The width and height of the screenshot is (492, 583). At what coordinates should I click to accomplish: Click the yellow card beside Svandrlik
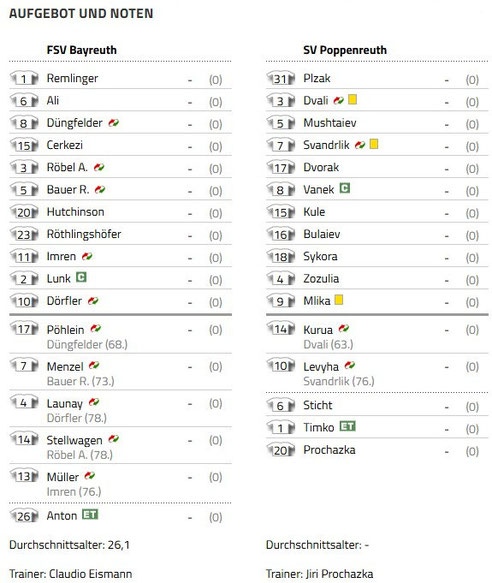pyautogui.click(x=374, y=144)
